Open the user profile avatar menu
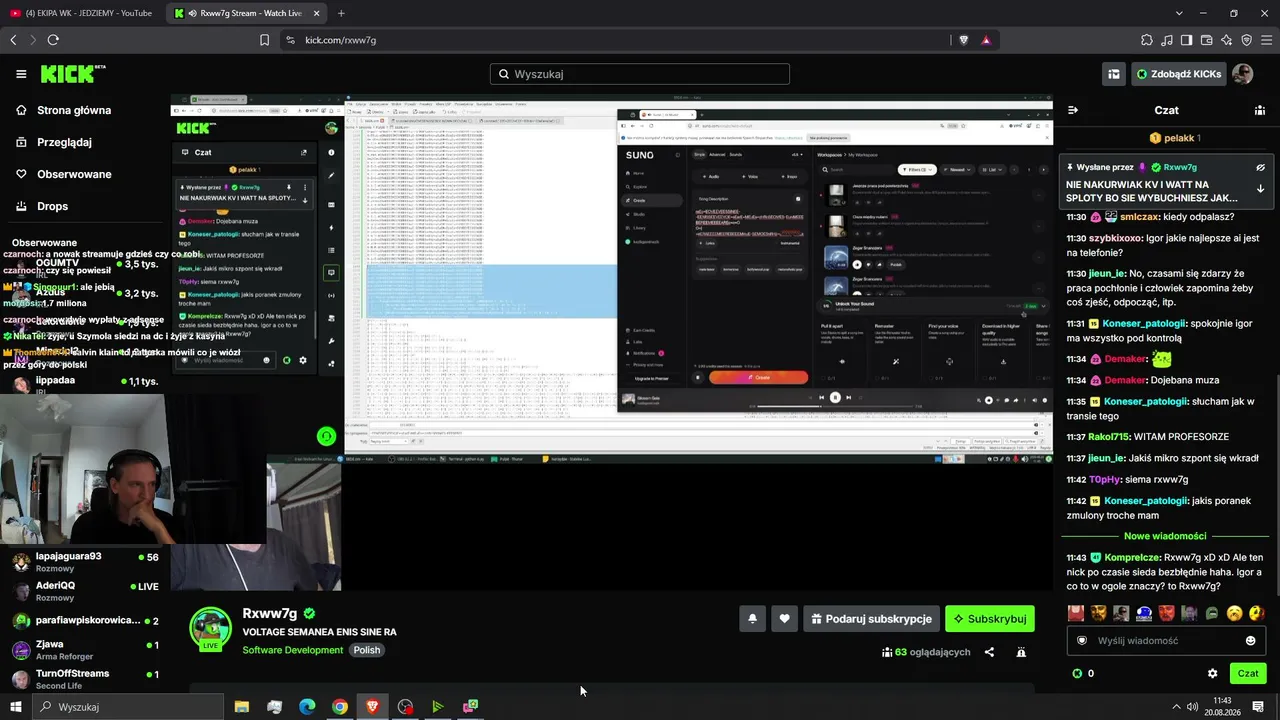 click(x=1243, y=74)
